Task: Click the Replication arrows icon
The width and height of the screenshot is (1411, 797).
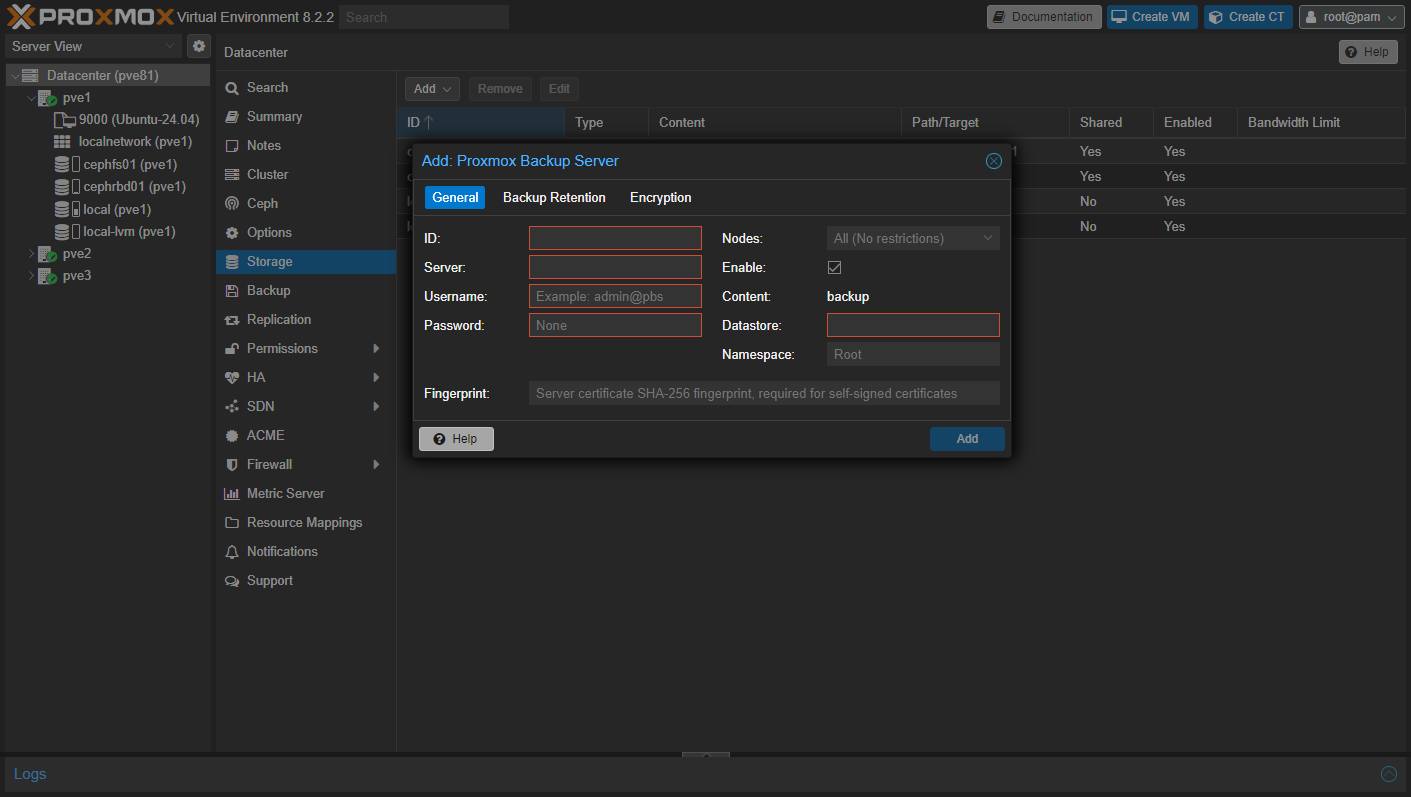Action: coord(232,320)
